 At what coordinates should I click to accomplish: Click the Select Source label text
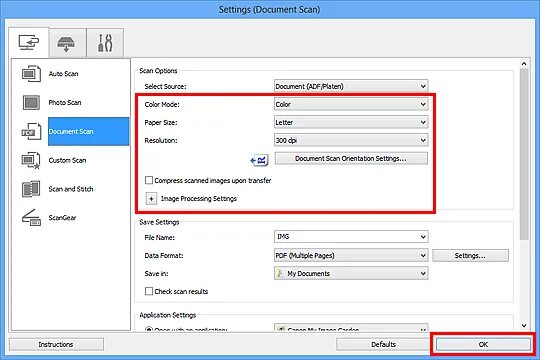pos(165,86)
